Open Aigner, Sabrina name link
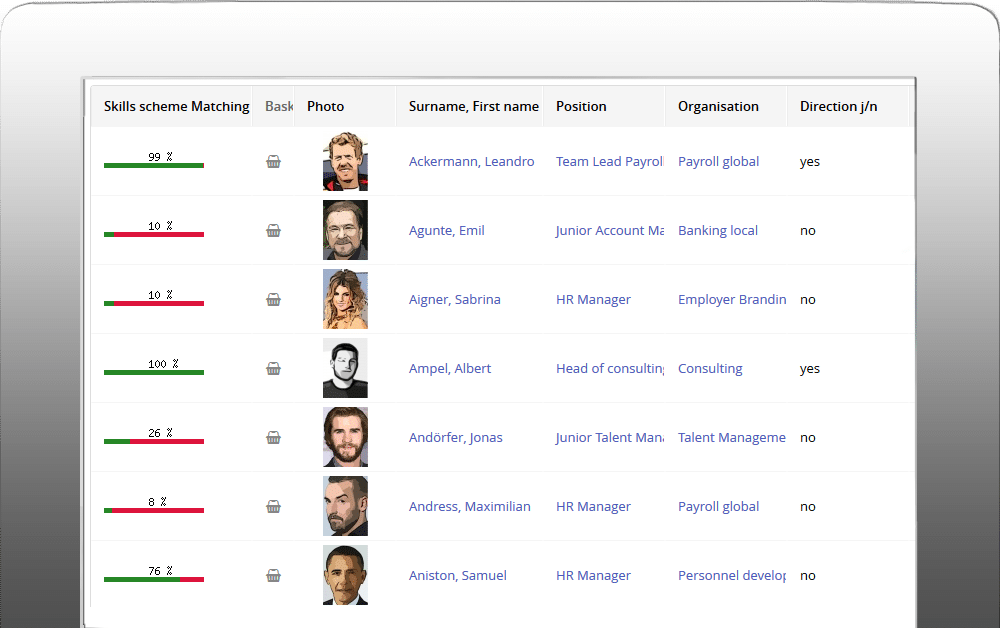 pos(455,300)
